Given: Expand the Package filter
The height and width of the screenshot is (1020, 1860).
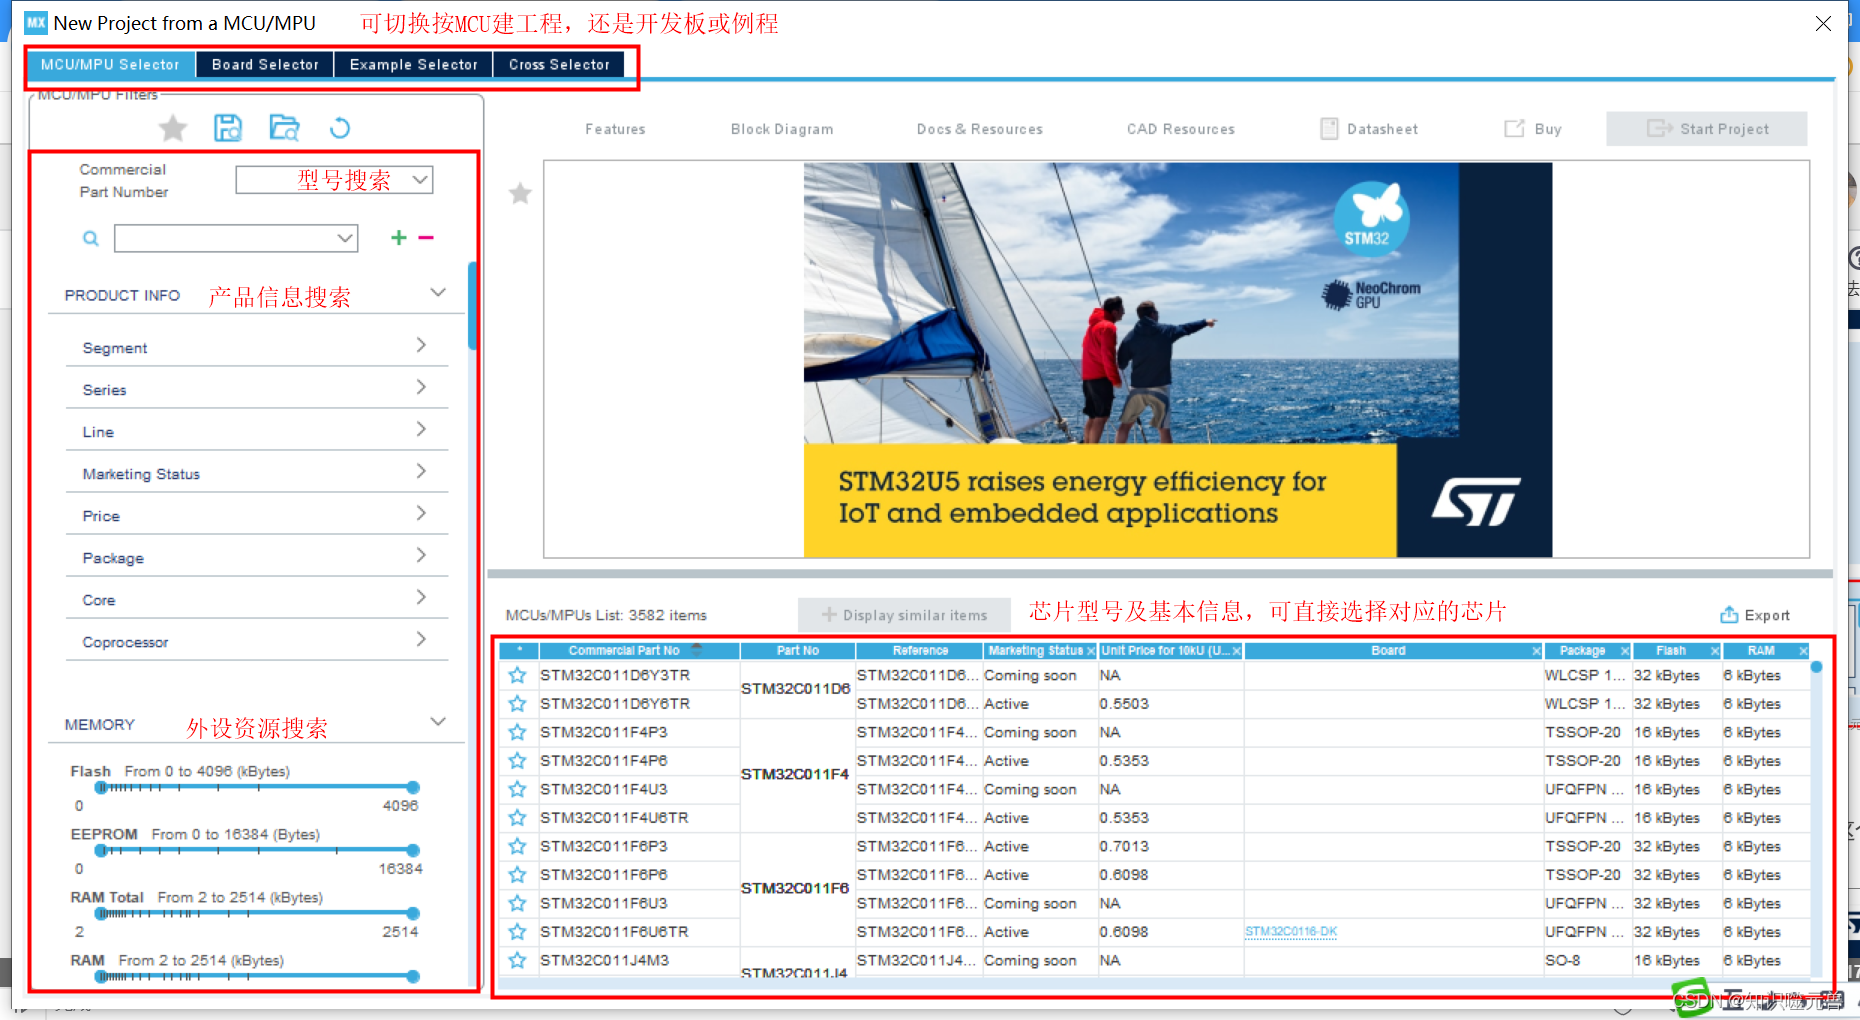Looking at the screenshot, I should [421, 555].
